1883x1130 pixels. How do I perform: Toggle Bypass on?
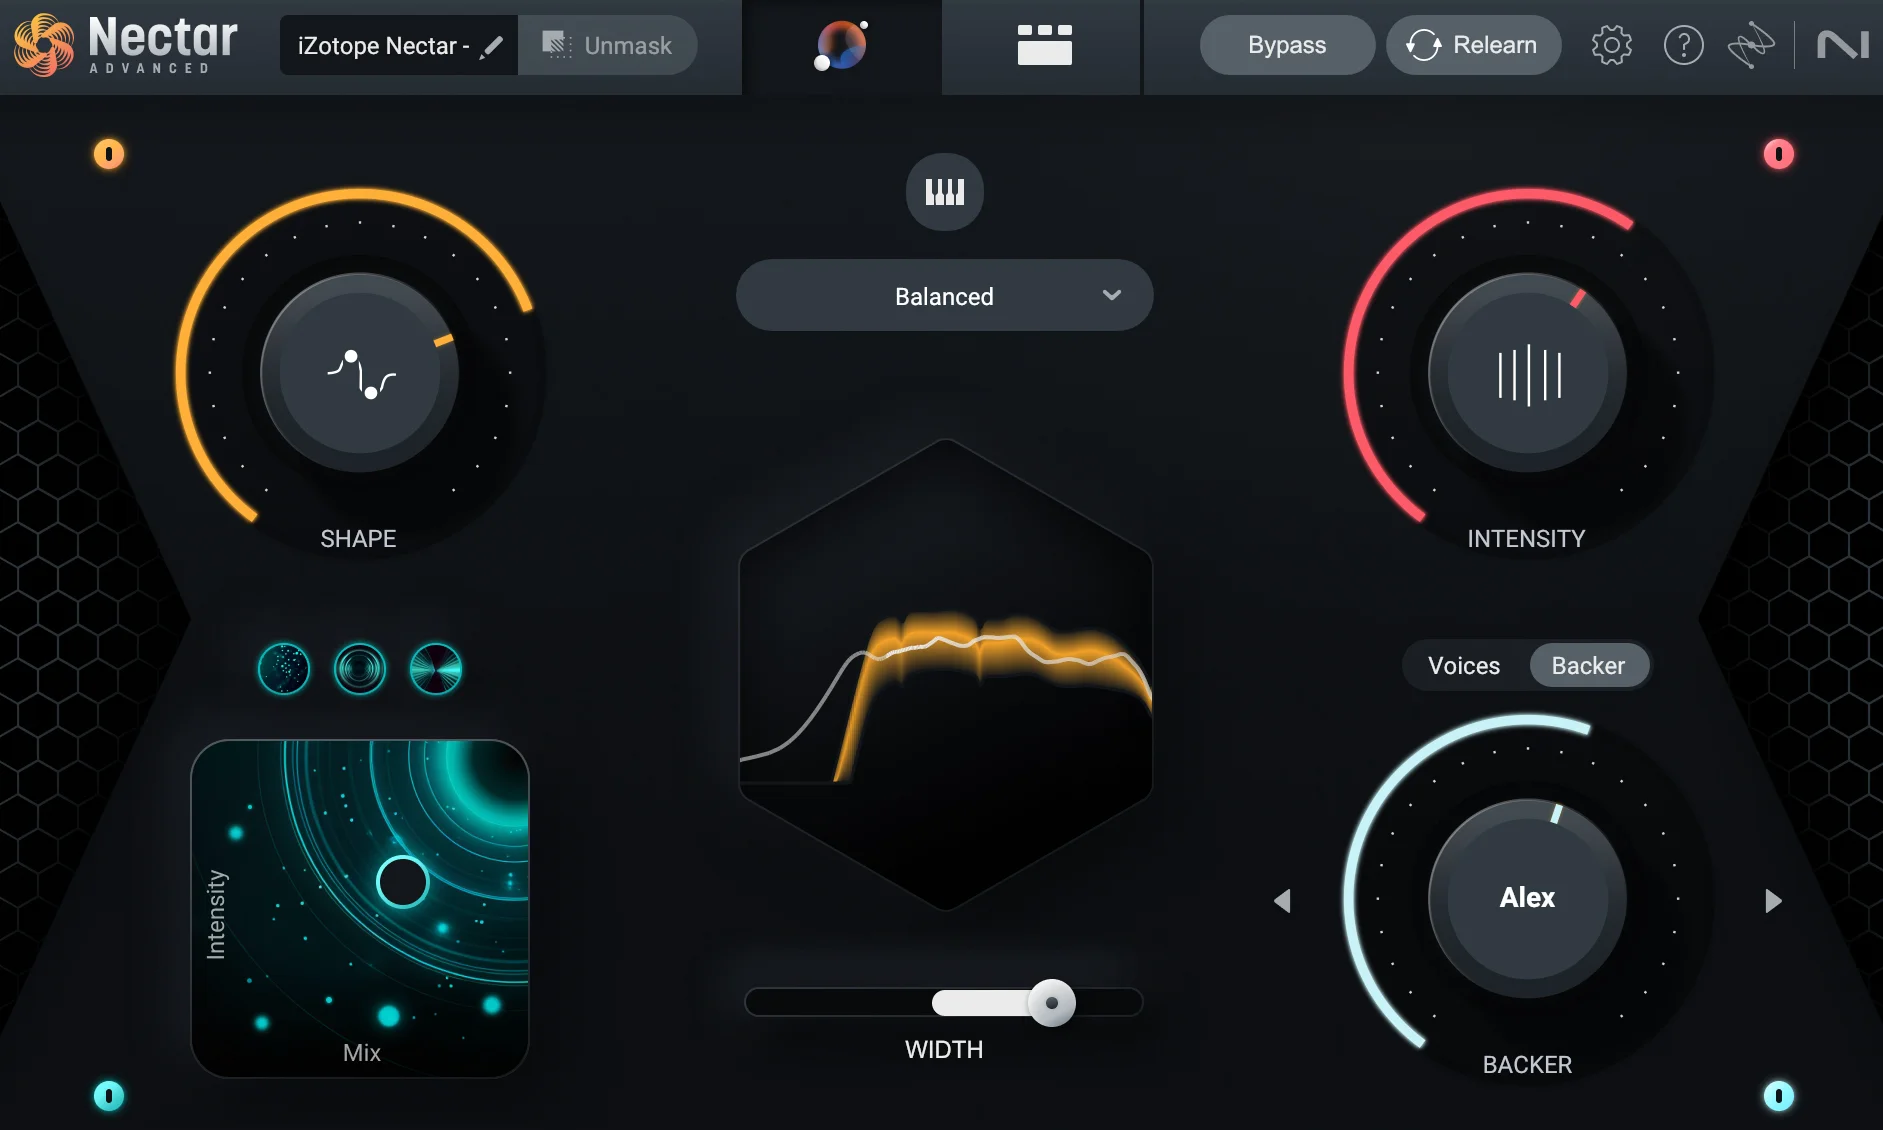(1286, 44)
